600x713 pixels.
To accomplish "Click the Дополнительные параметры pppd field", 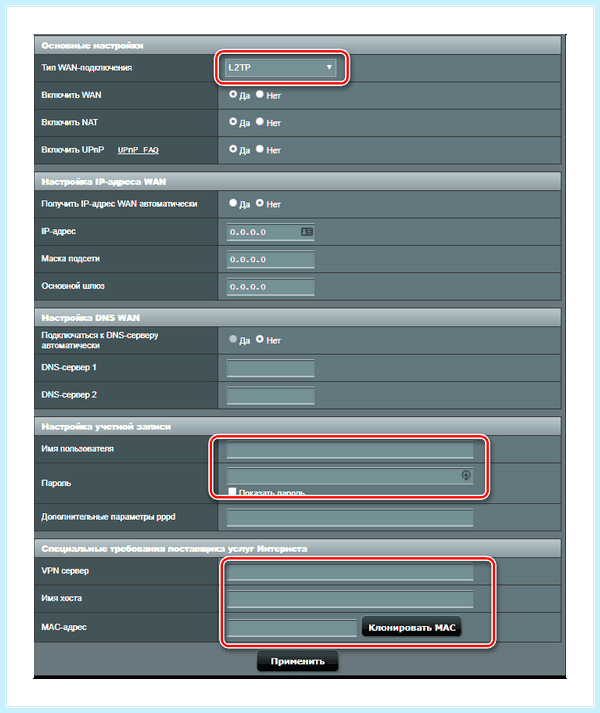I will [350, 517].
